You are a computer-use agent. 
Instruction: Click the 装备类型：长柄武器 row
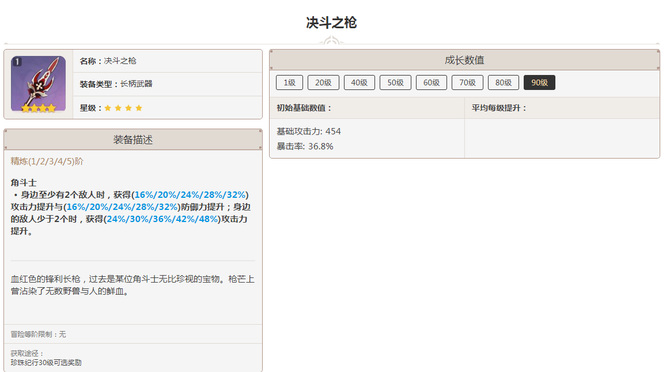click(167, 84)
